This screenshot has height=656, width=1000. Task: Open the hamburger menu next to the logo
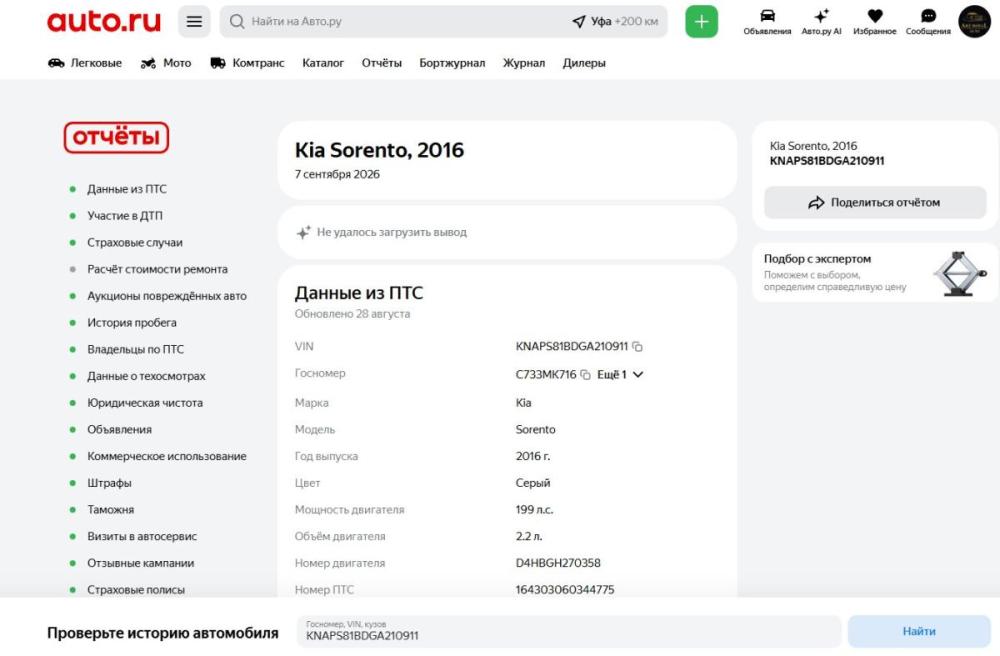click(194, 22)
